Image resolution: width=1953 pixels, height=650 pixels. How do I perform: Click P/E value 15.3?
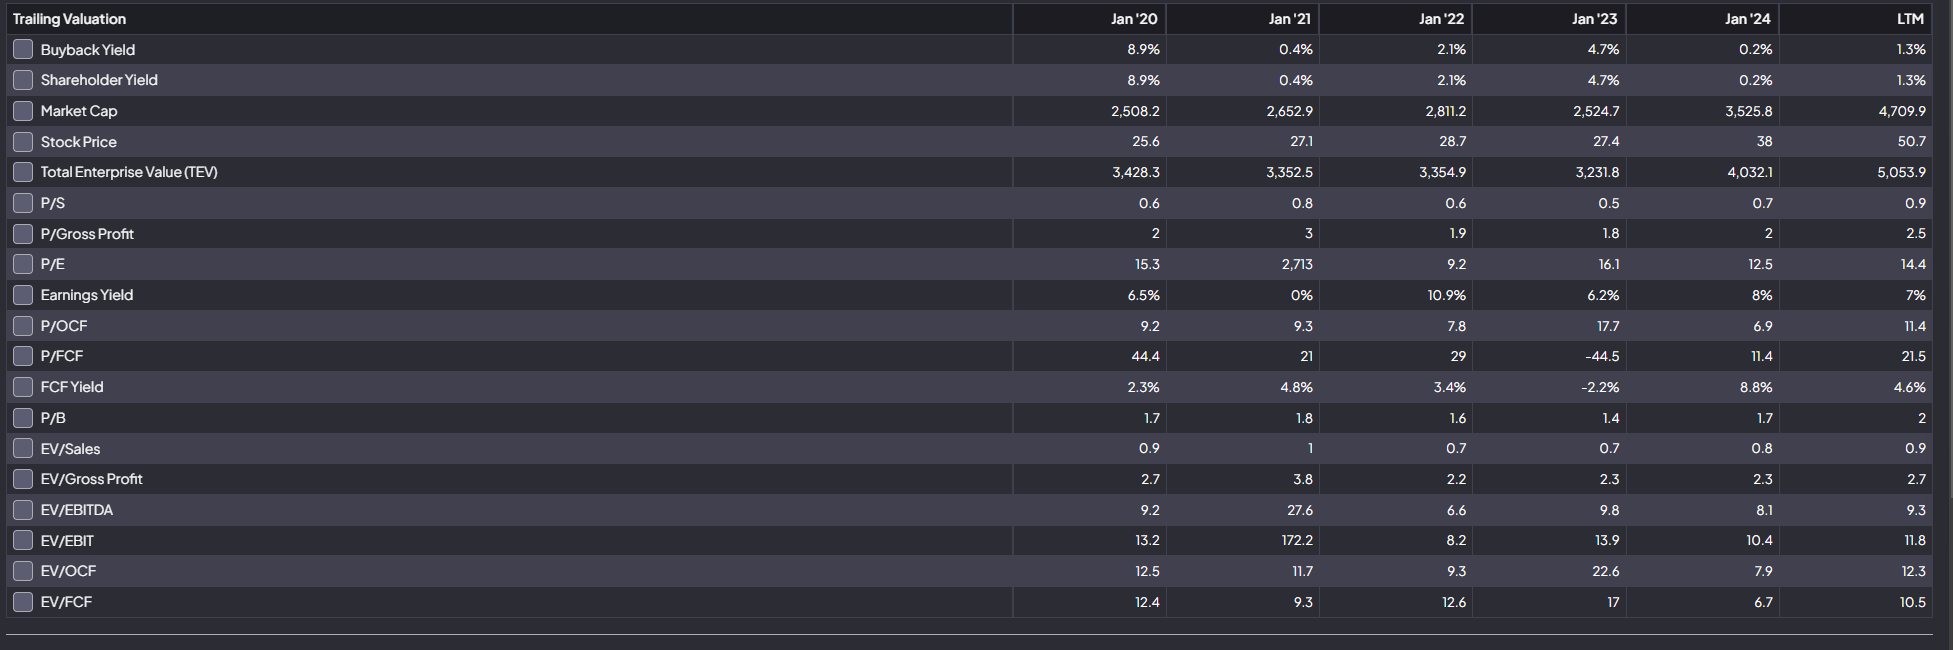tap(1147, 264)
